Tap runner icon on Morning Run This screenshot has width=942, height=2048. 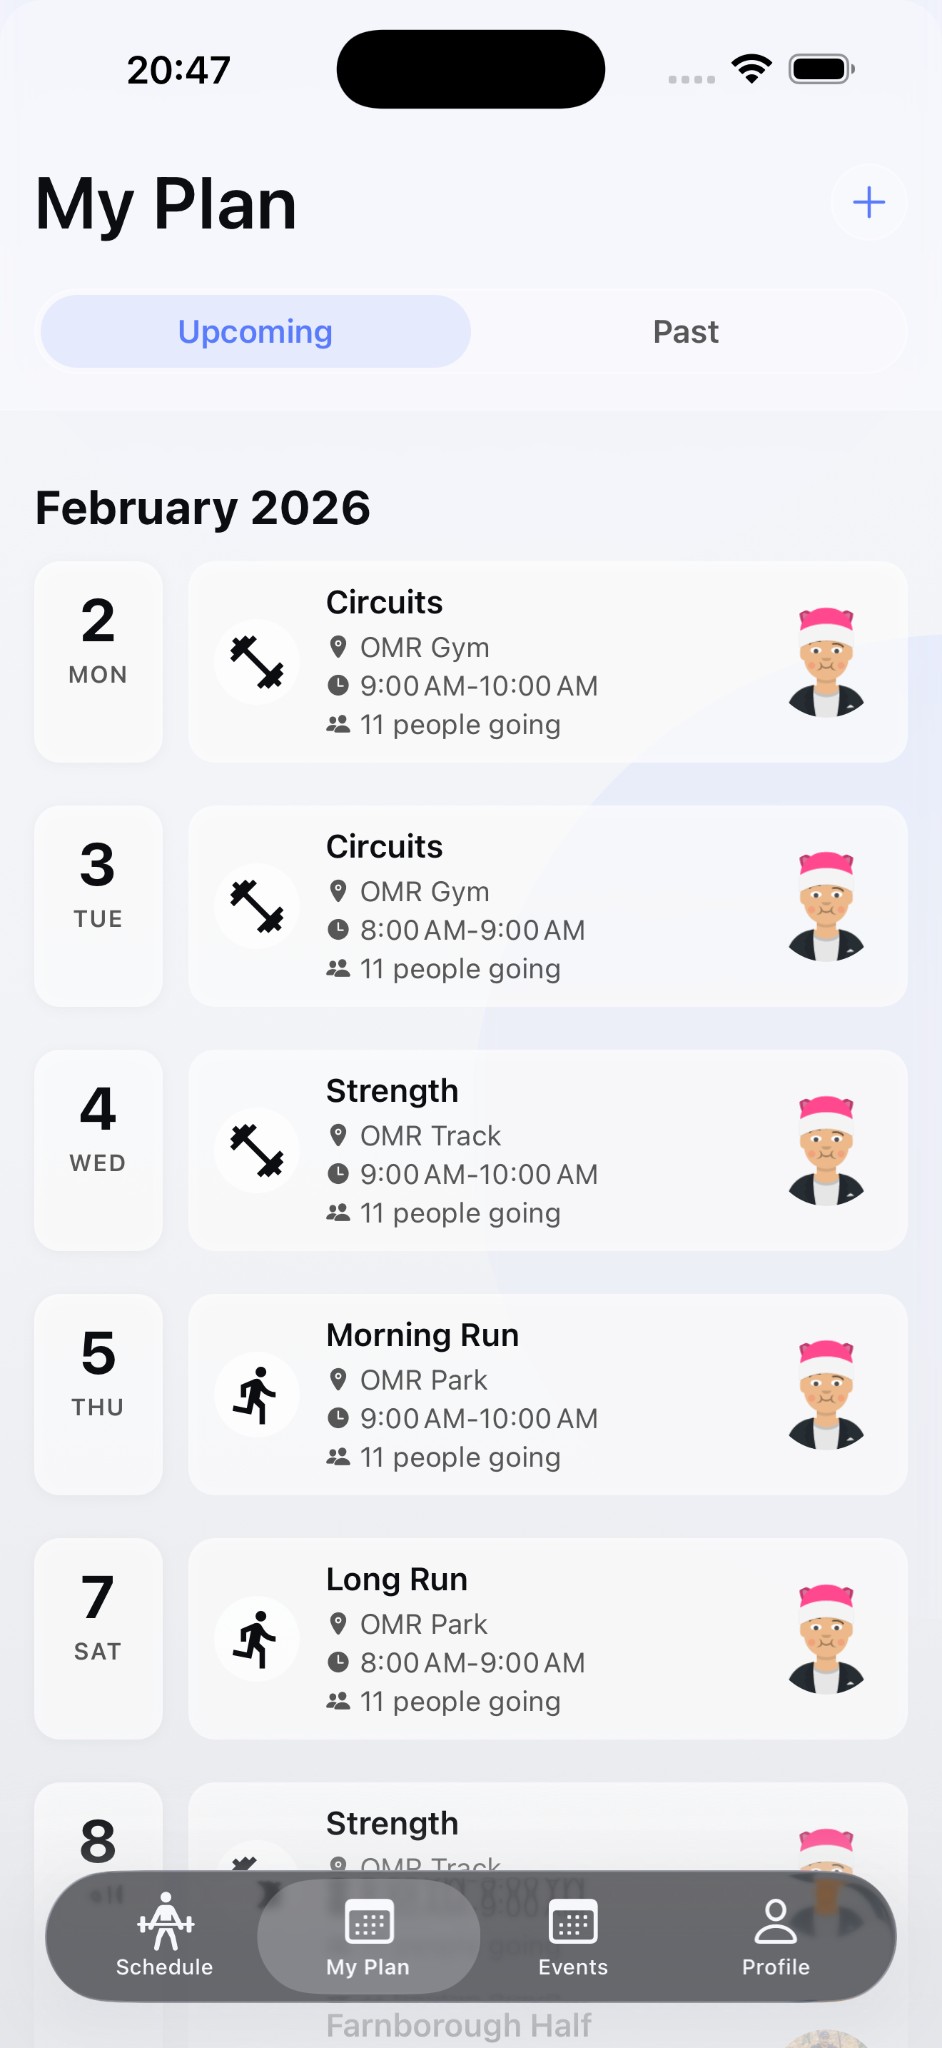(x=257, y=1394)
